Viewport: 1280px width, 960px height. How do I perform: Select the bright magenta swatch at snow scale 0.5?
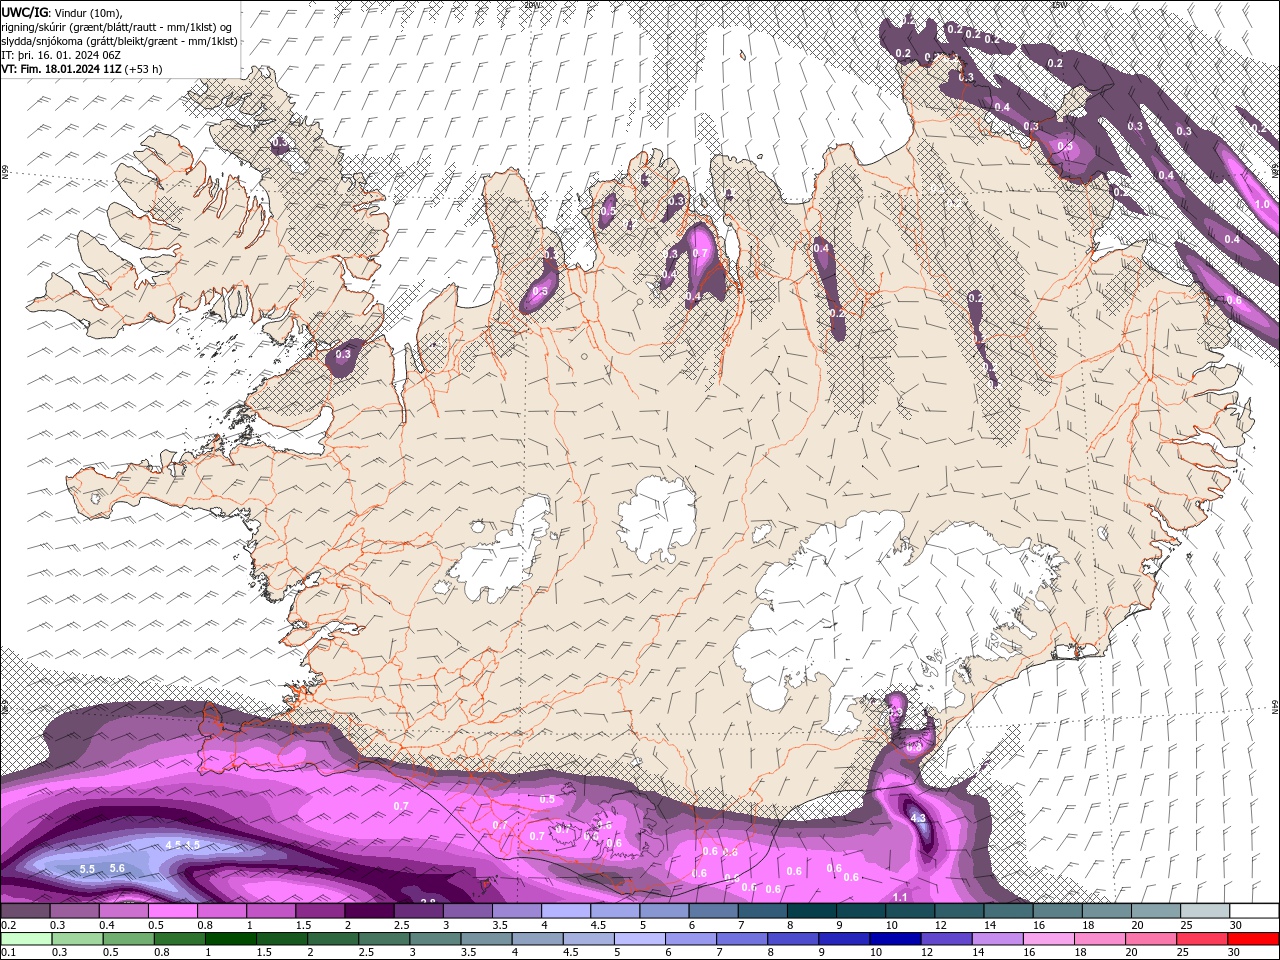pyautogui.click(x=172, y=910)
